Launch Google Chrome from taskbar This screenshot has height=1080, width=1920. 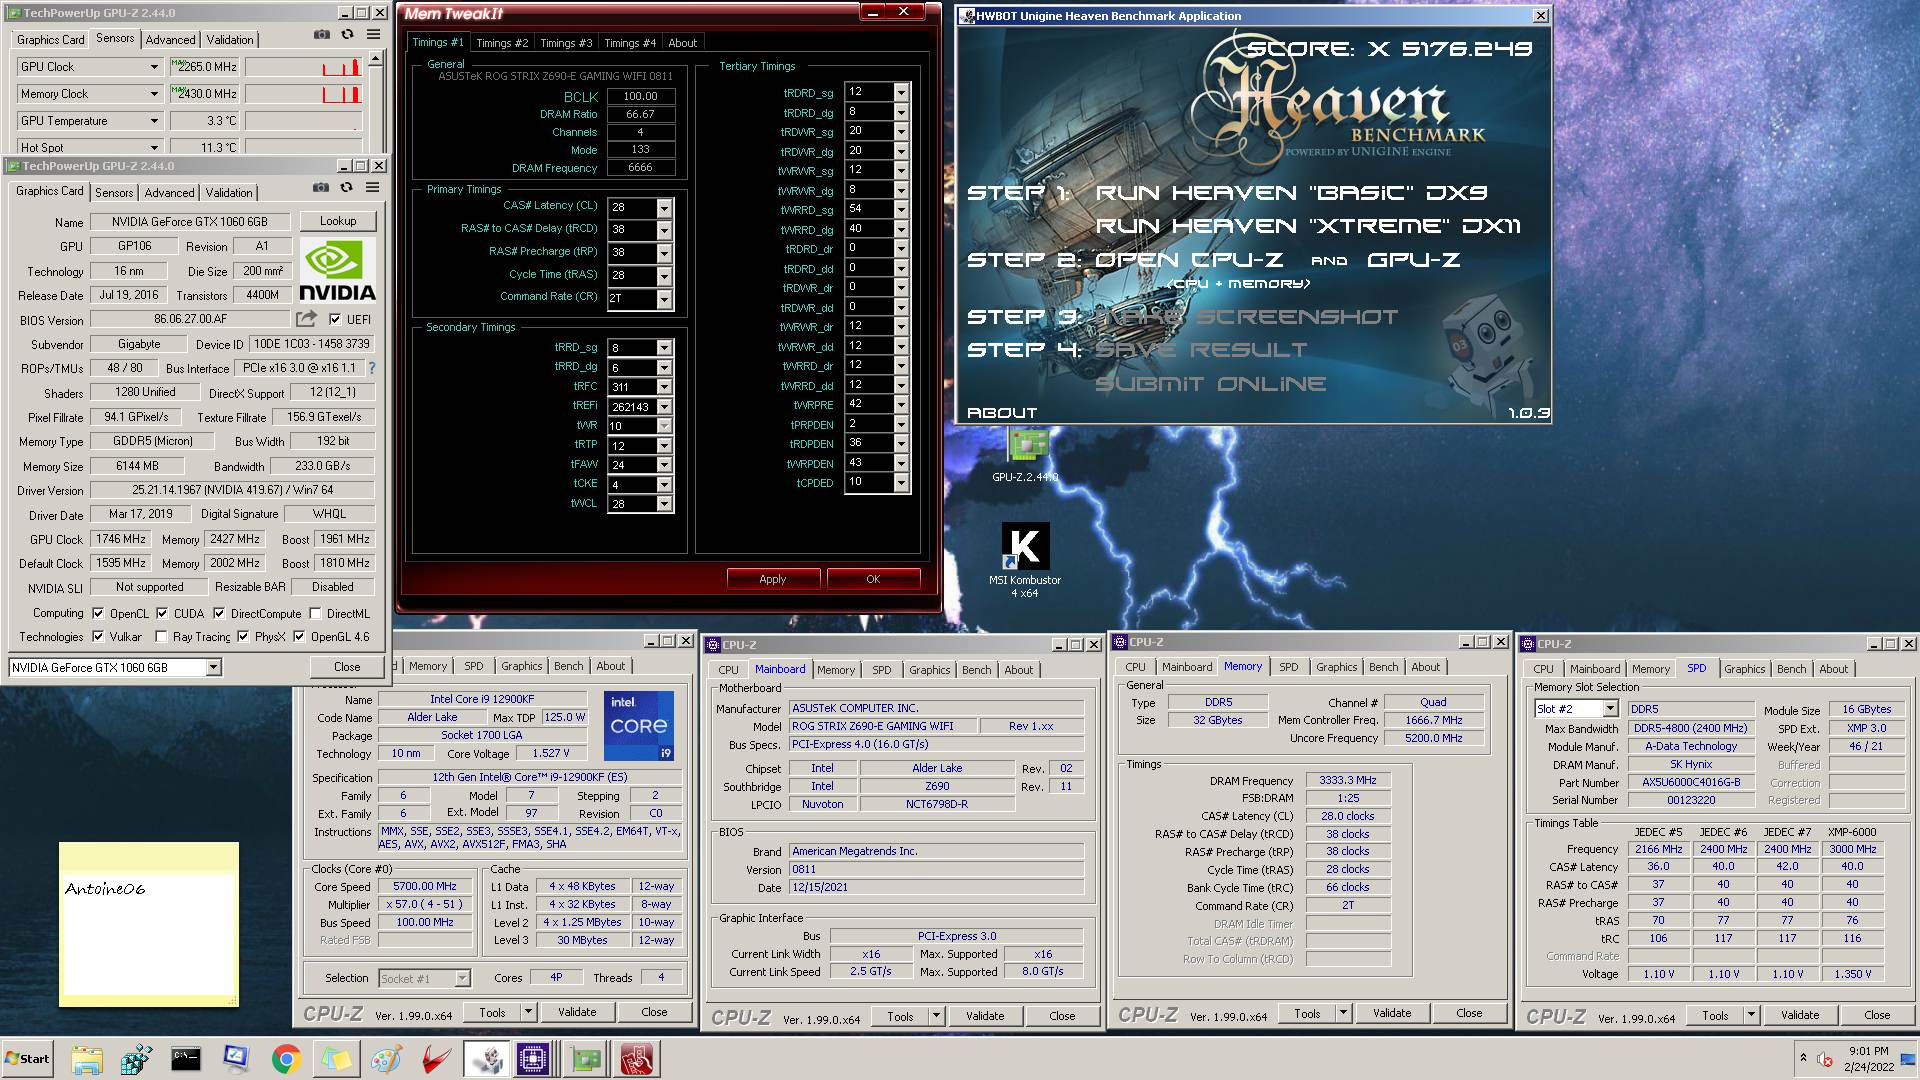click(x=286, y=1059)
